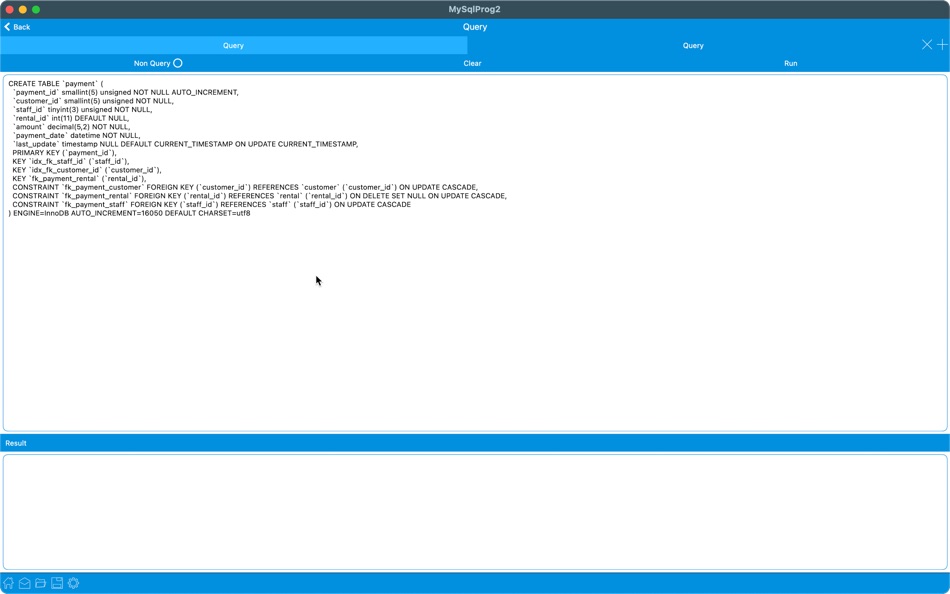Image resolution: width=950 pixels, height=594 pixels.
Task: Open settings via the gear icon
Action: pyautogui.click(x=73, y=583)
